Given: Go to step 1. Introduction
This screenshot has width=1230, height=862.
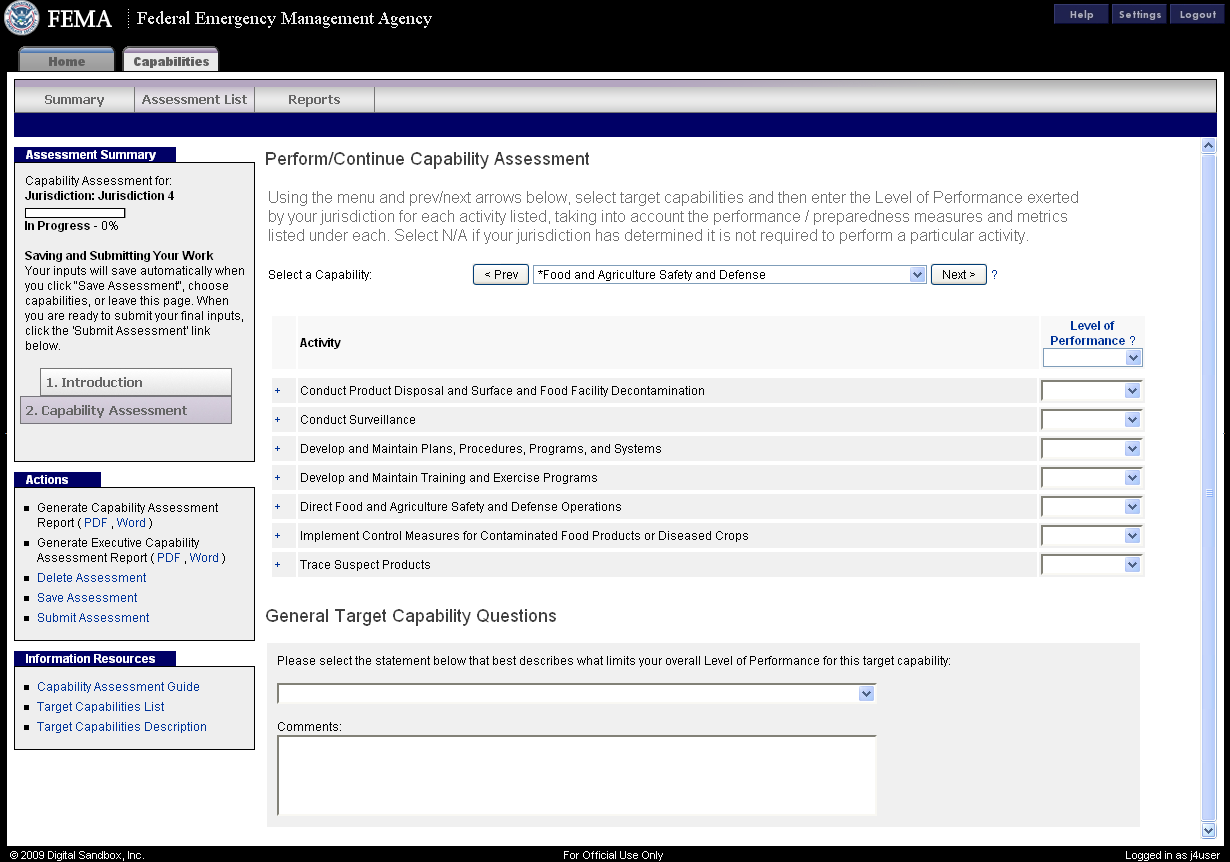Looking at the screenshot, I should [136, 382].
